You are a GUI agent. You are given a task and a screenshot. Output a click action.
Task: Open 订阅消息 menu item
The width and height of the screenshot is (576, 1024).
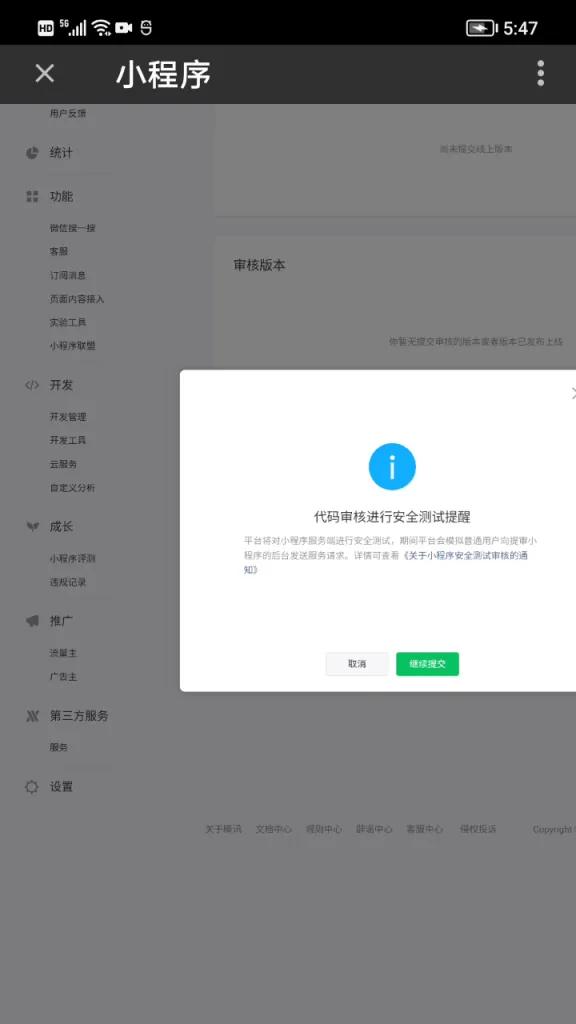[68, 276]
